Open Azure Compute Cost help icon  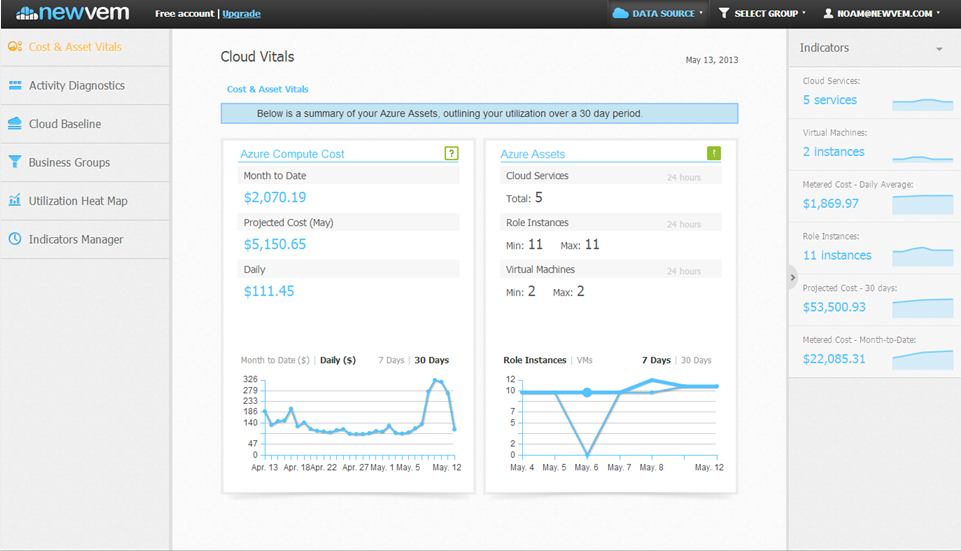pyautogui.click(x=451, y=153)
